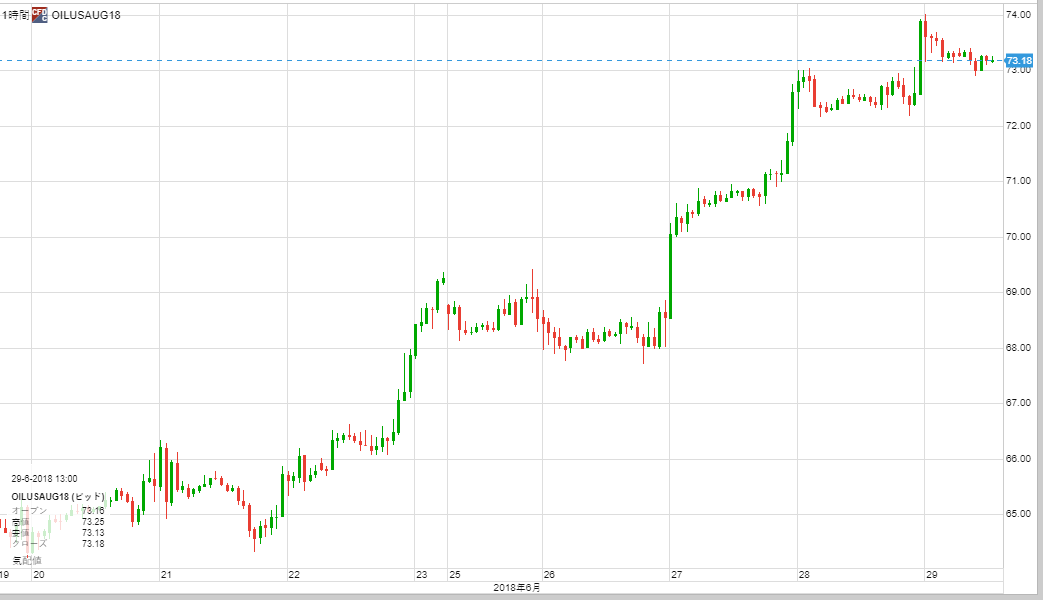
Task: Click the OILUSAUG18 (ビッド) info header
Action: (x=58, y=497)
